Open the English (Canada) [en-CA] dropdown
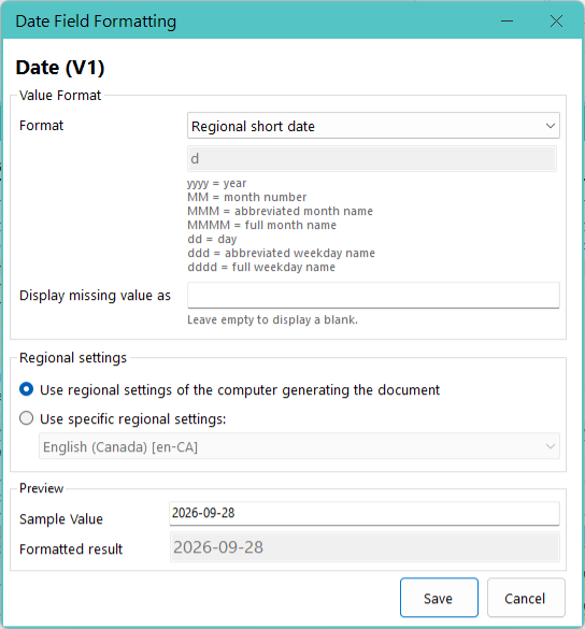585x629 pixels. pyautogui.click(x=299, y=446)
